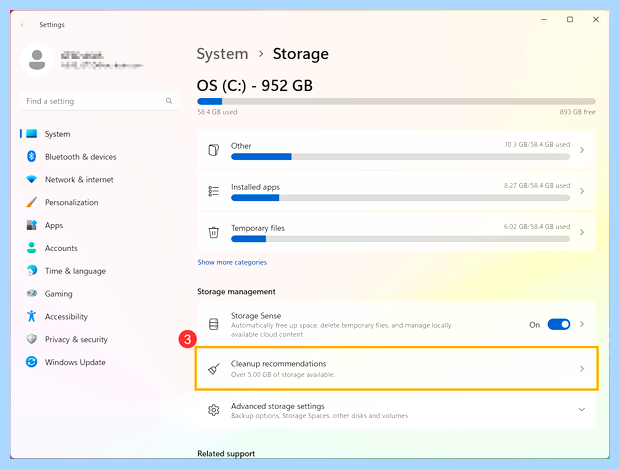Click the Find a setting search box

100,101
